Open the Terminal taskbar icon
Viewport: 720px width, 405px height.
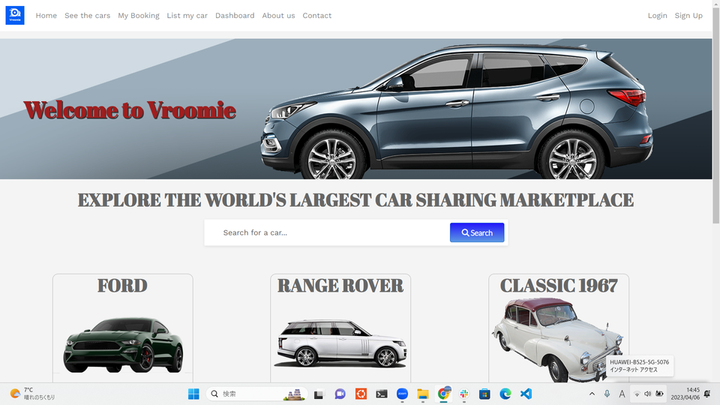(382, 394)
